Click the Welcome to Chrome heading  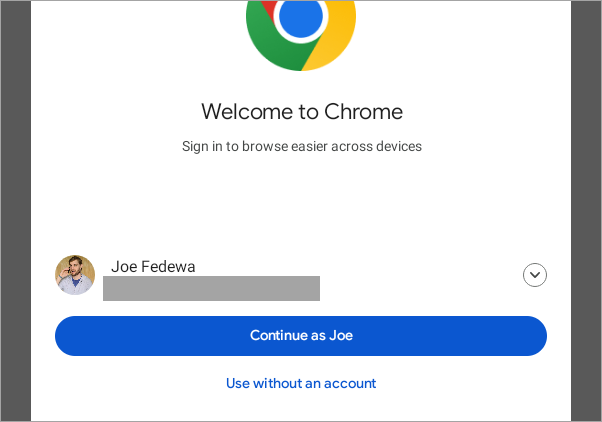[301, 111]
